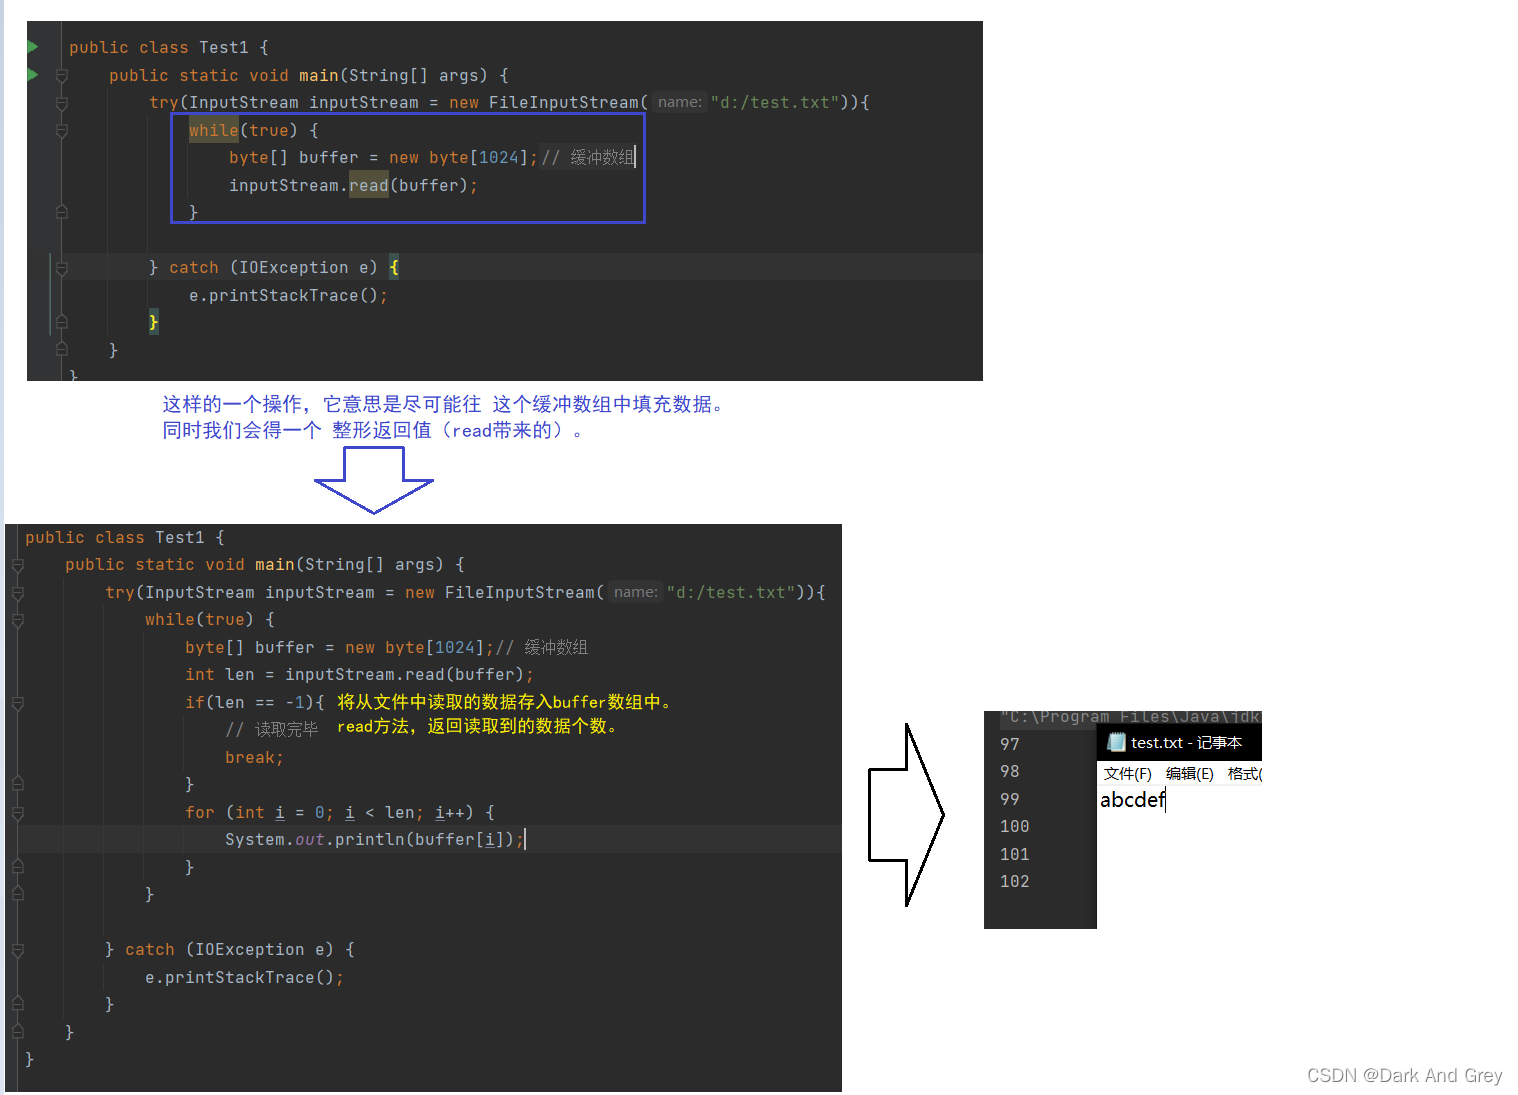1518x1095 pixels.
Task: Click the Notepad icon in test.txt title bar
Action: point(1116,743)
